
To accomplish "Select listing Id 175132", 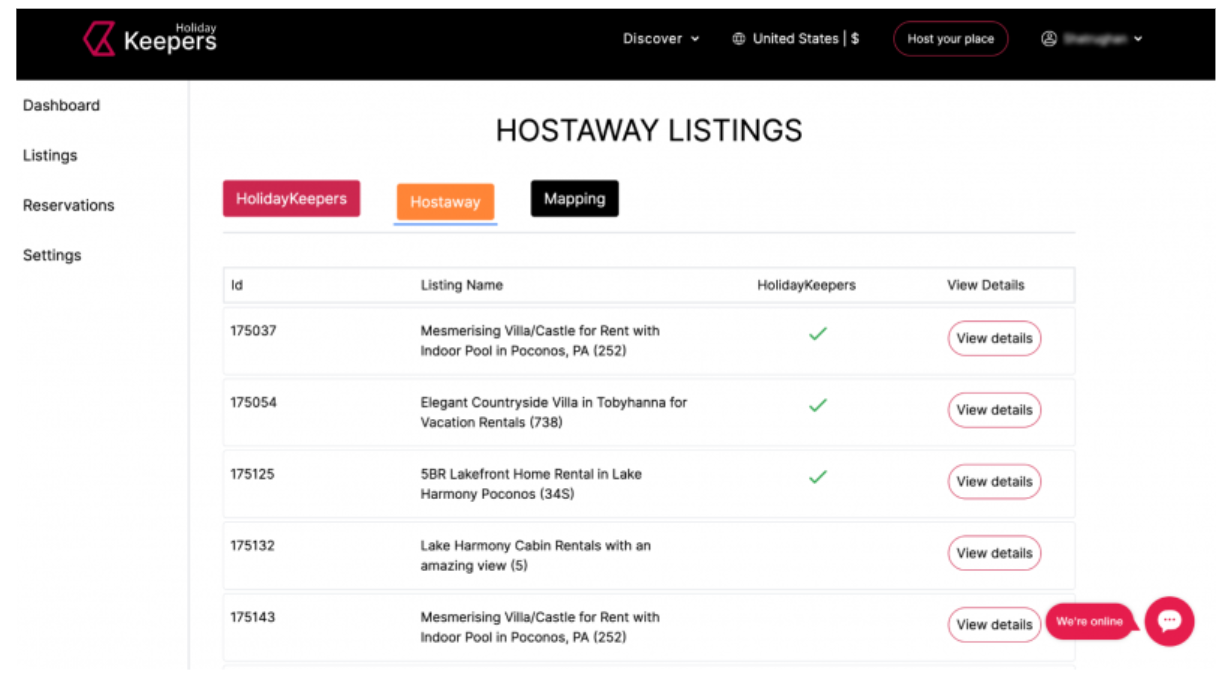I will (253, 546).
